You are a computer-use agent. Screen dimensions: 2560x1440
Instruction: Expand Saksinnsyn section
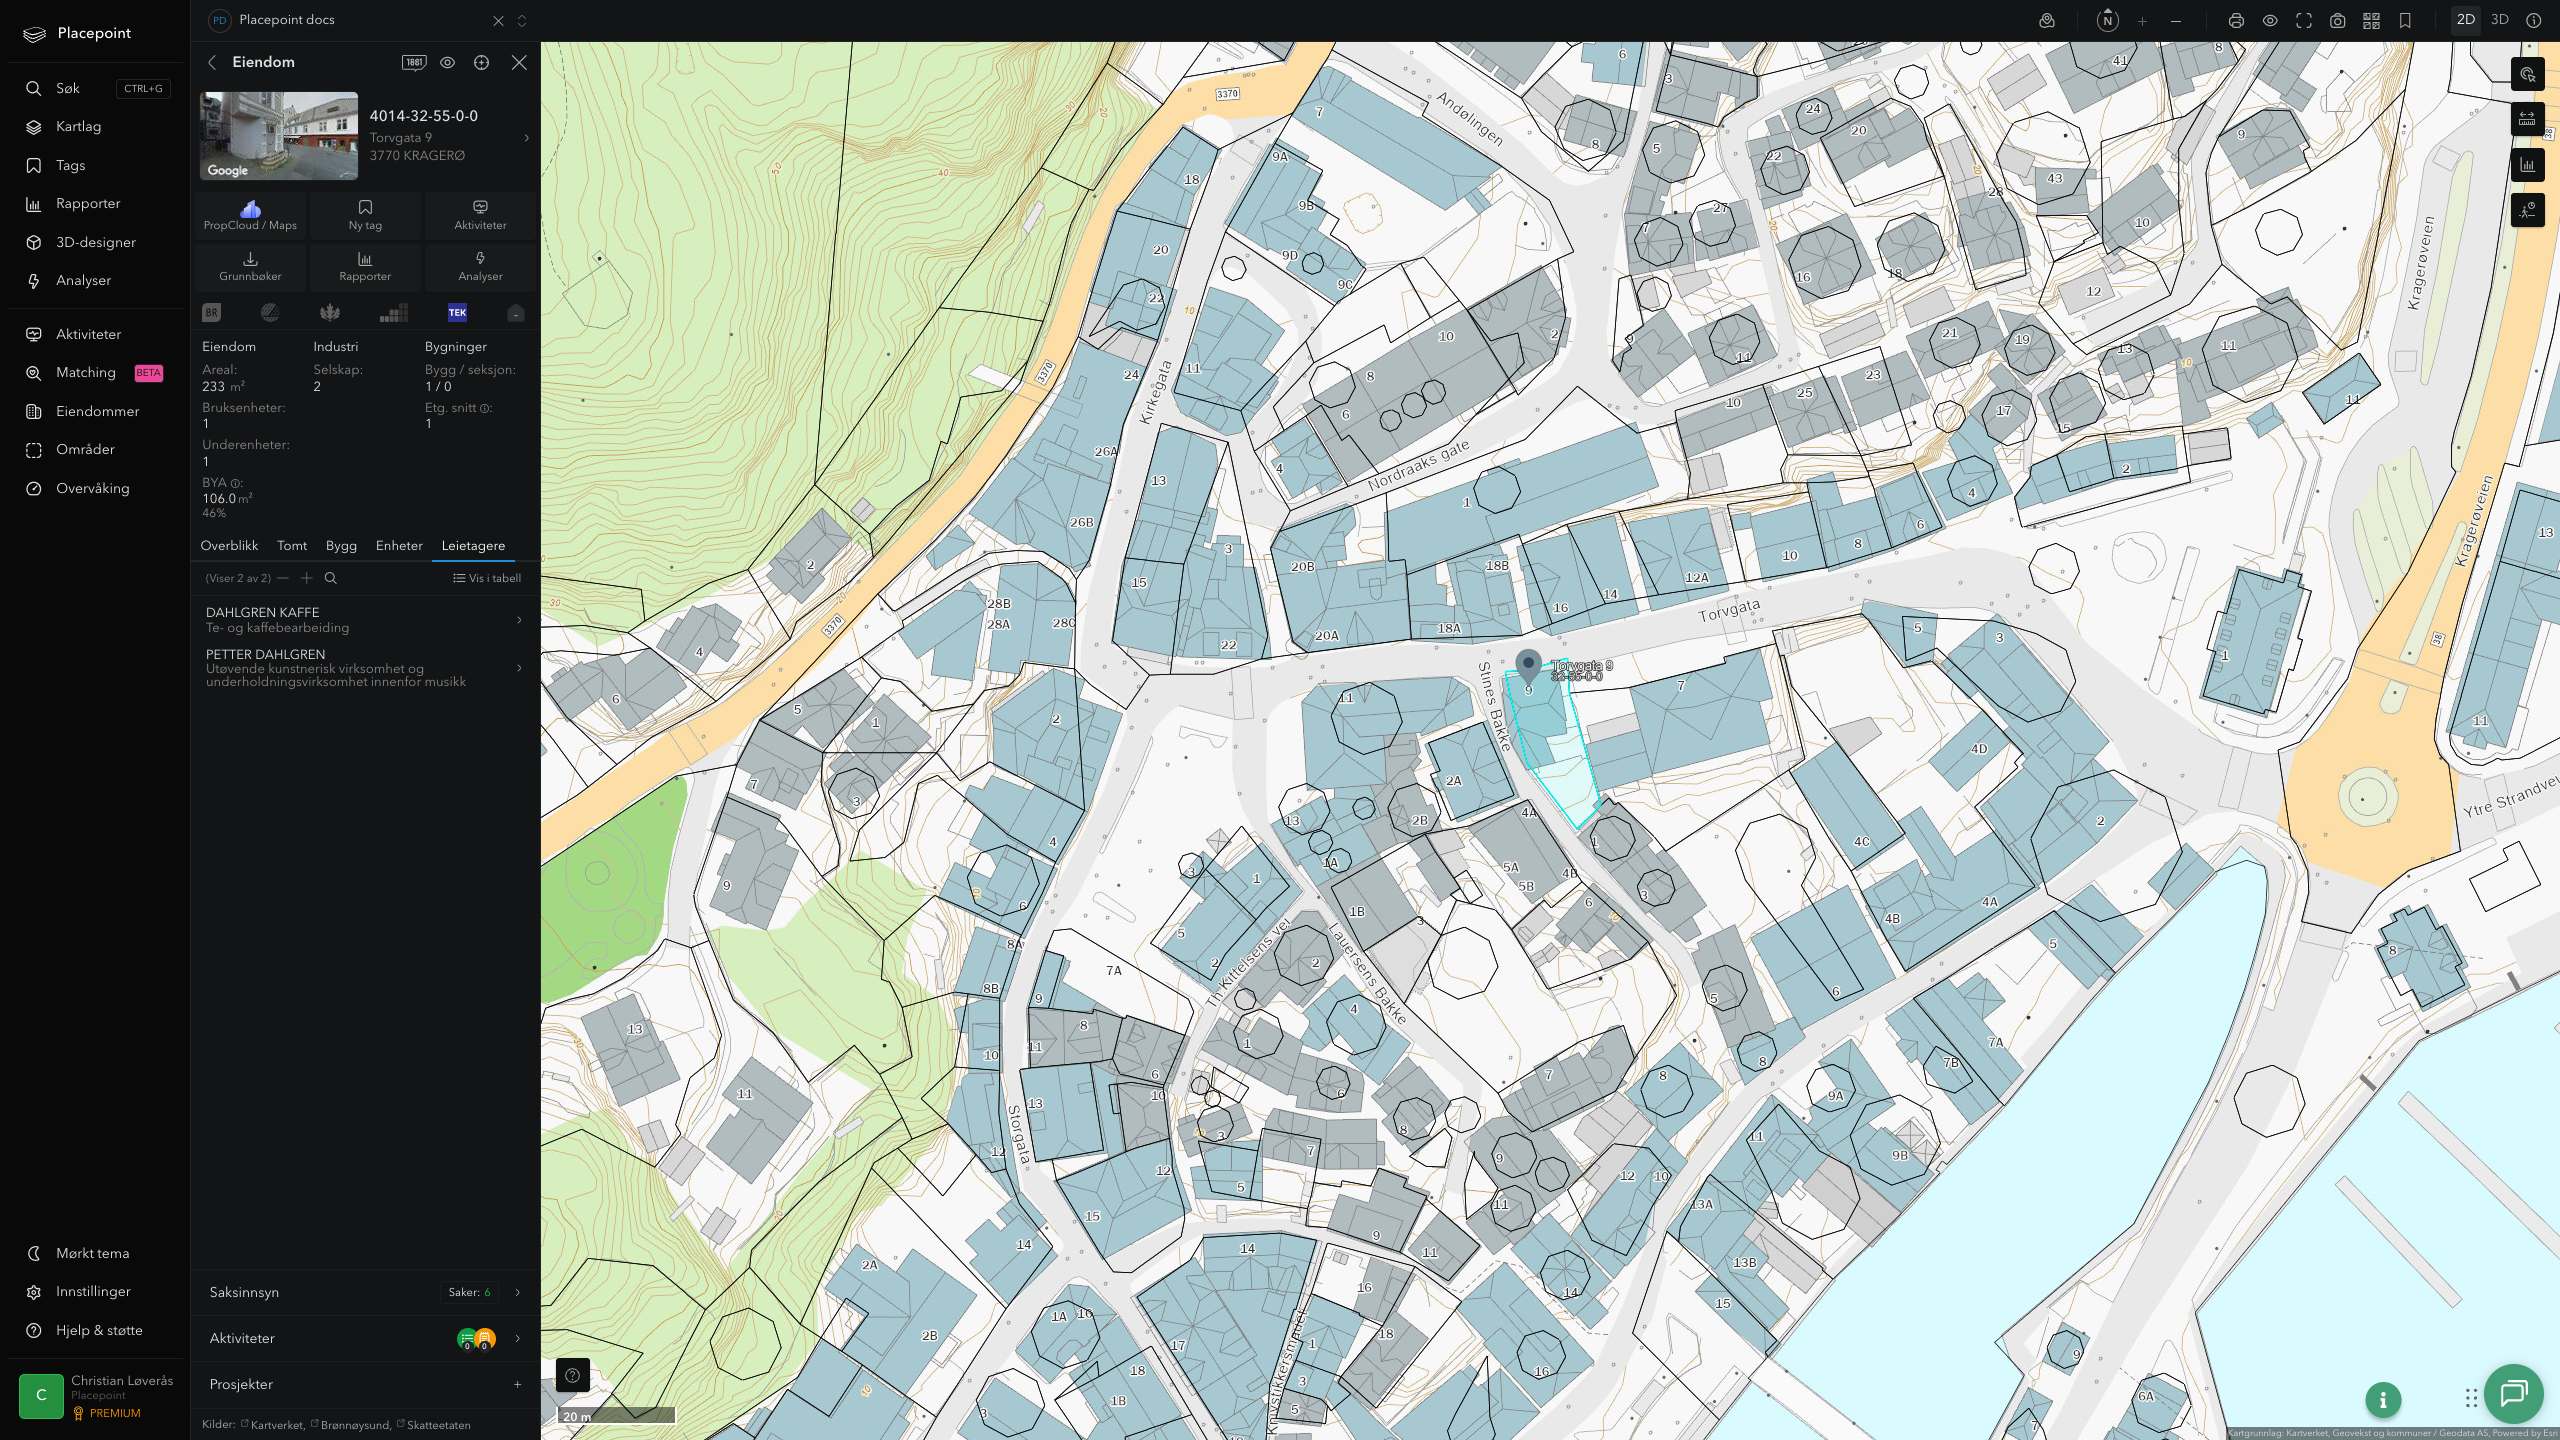(366, 1292)
